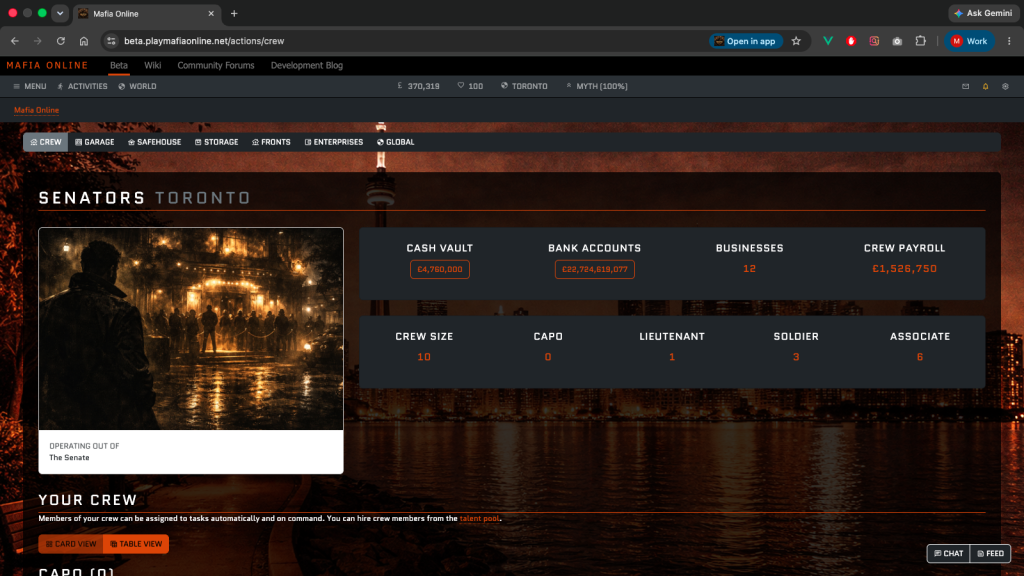Image resolution: width=1024 pixels, height=576 pixels.
Task: Switch to the ENTERPRISES tab
Action: [334, 142]
